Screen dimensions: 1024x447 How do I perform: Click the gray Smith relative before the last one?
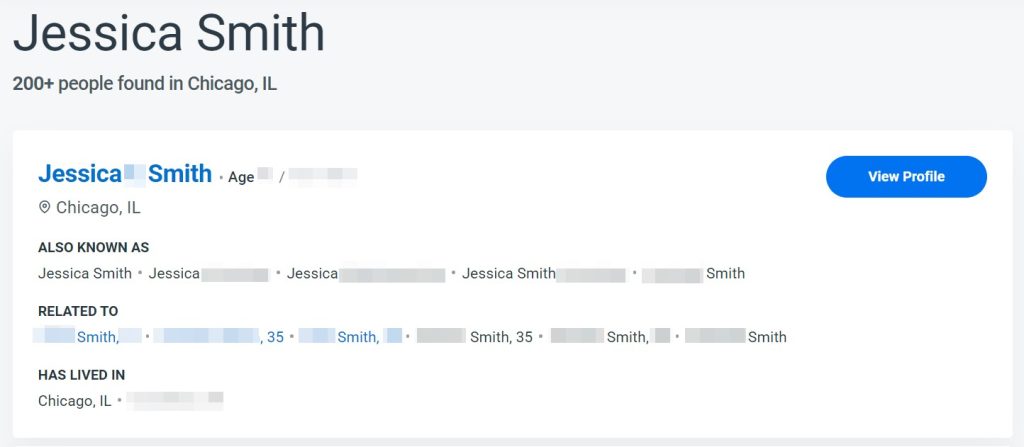click(611, 337)
